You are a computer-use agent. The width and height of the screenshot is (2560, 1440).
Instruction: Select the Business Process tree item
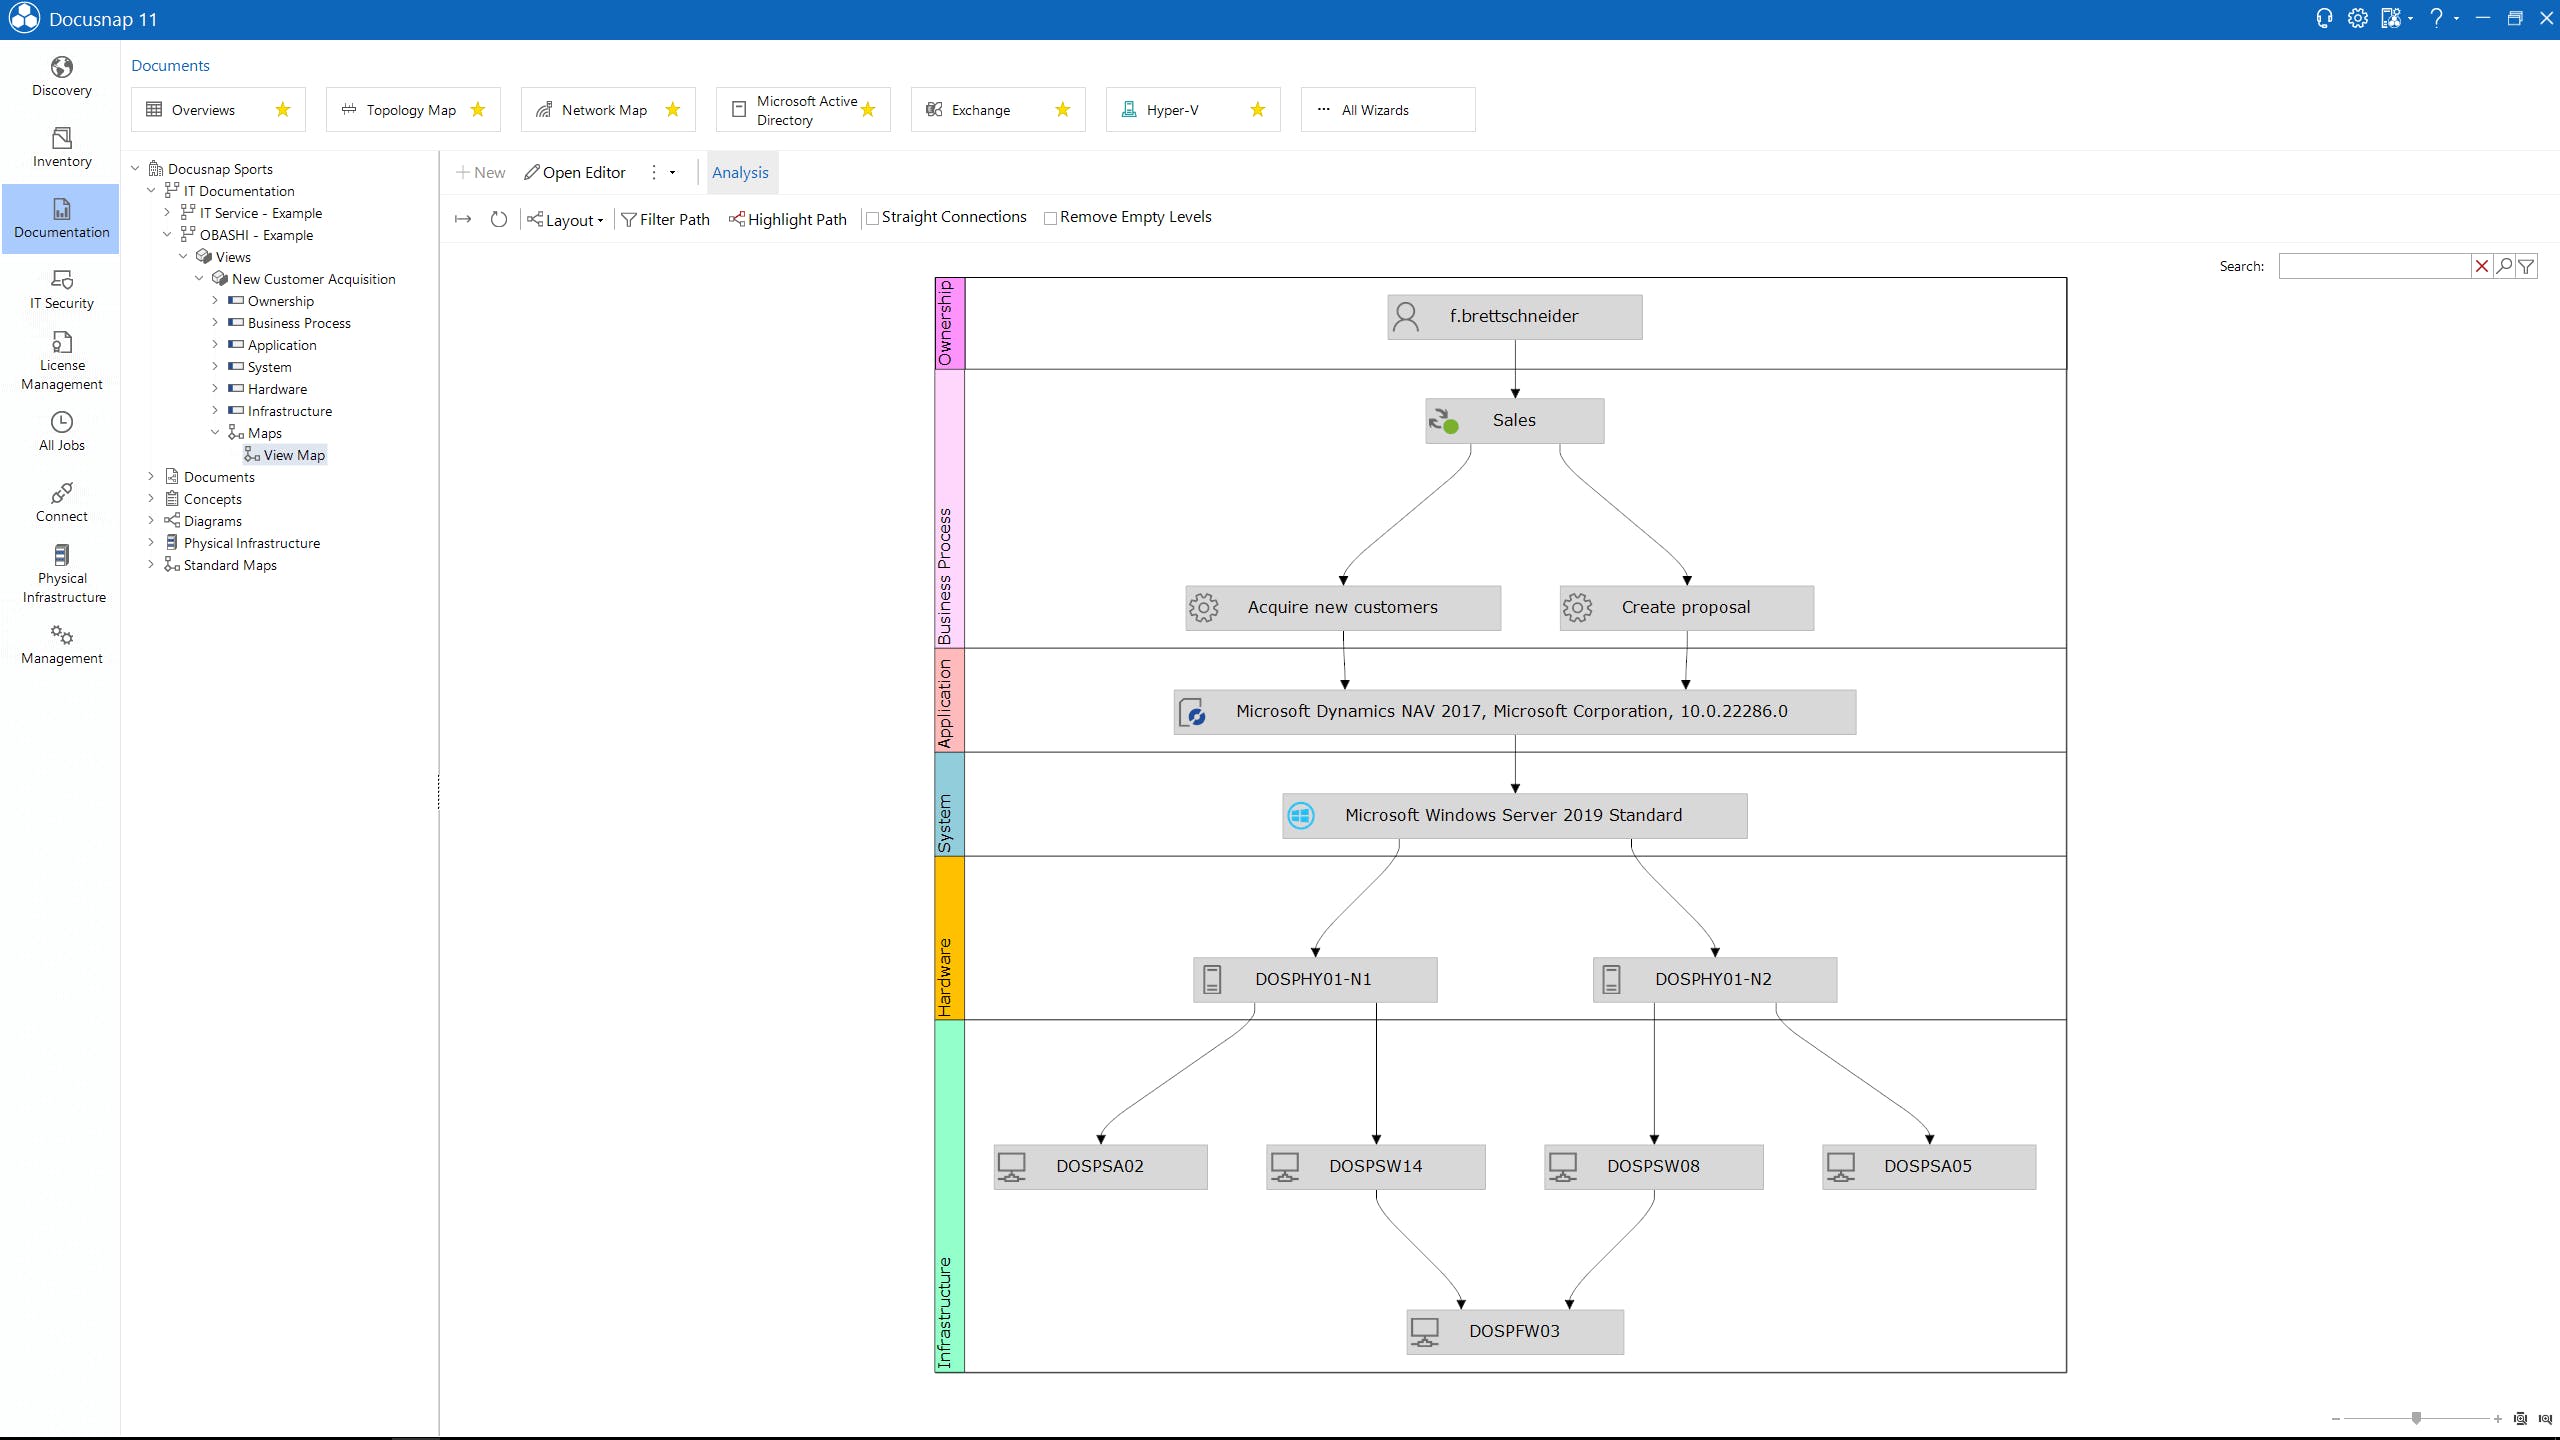(x=298, y=323)
